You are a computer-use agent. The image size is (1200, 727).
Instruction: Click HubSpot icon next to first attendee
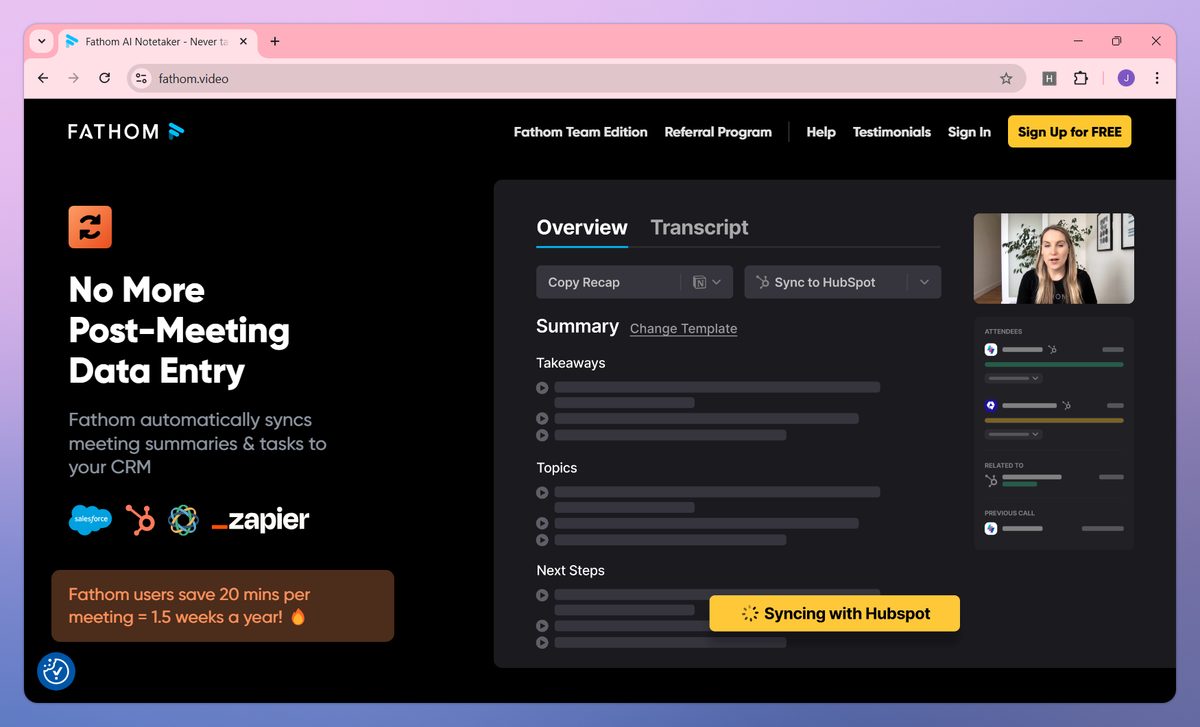pos(1052,350)
